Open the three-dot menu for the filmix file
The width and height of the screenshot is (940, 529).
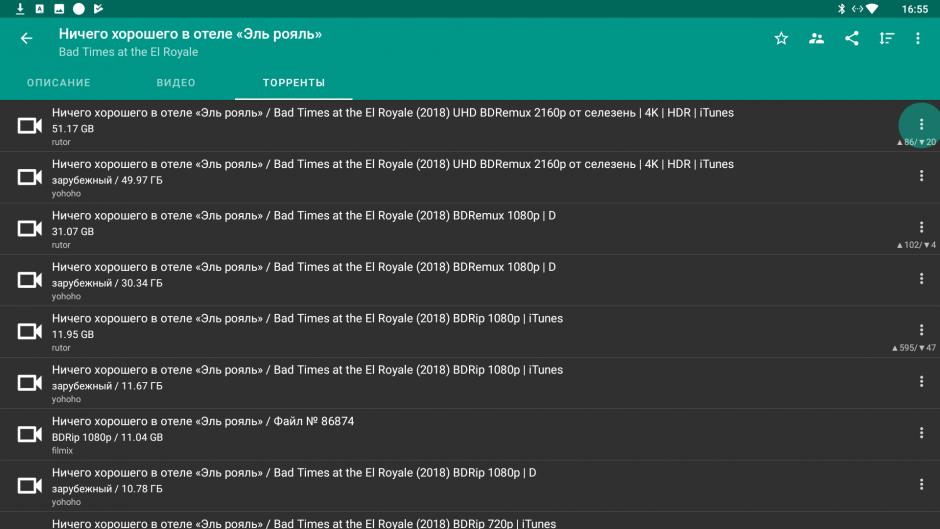pos(921,433)
